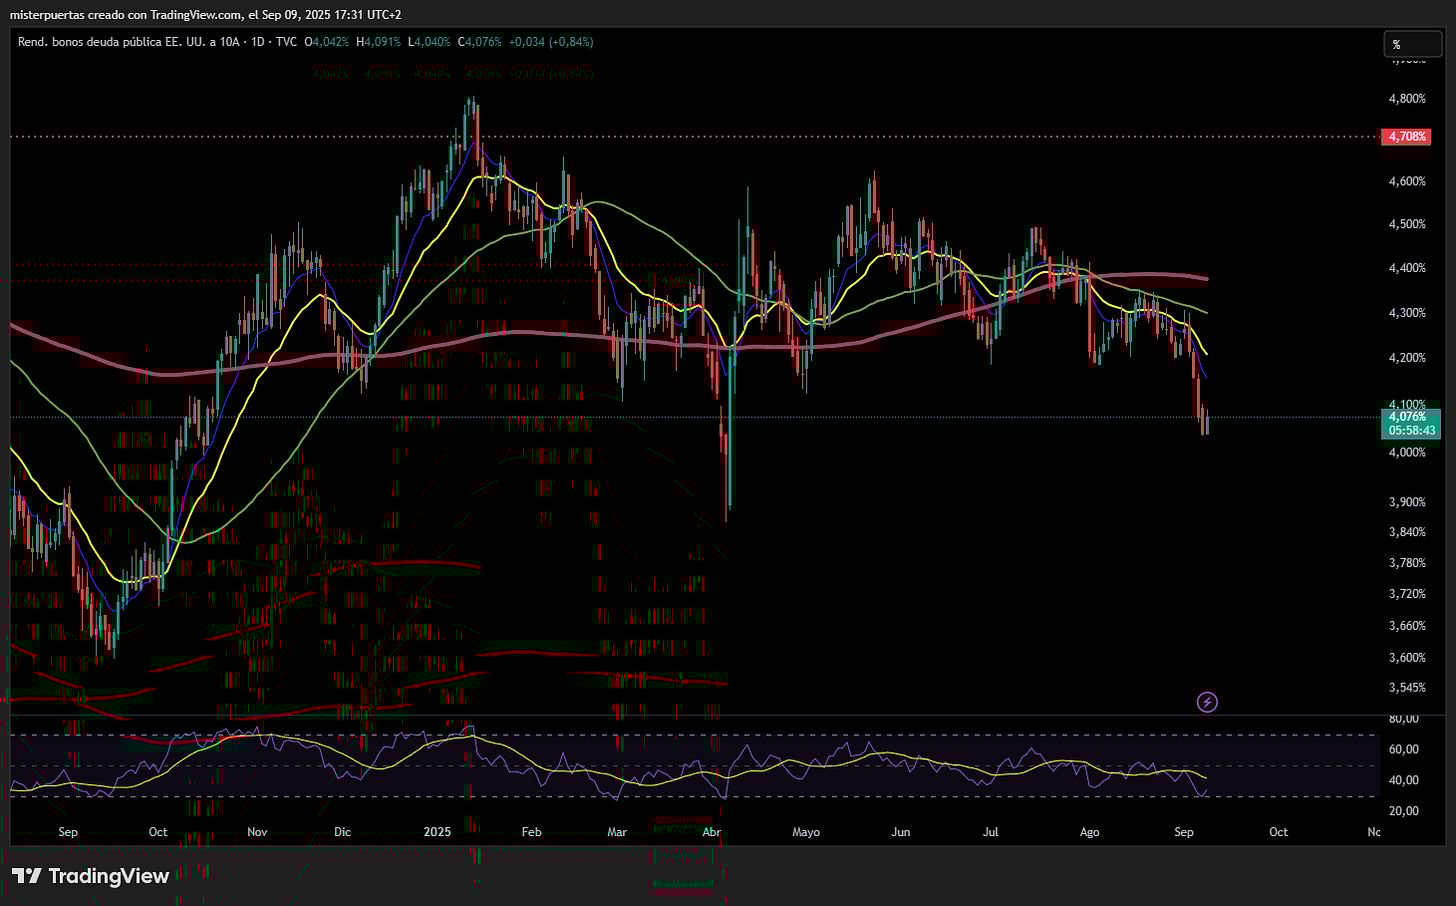Click the 05:58:43 countdown timer
The image size is (1456, 906).
click(x=1411, y=431)
